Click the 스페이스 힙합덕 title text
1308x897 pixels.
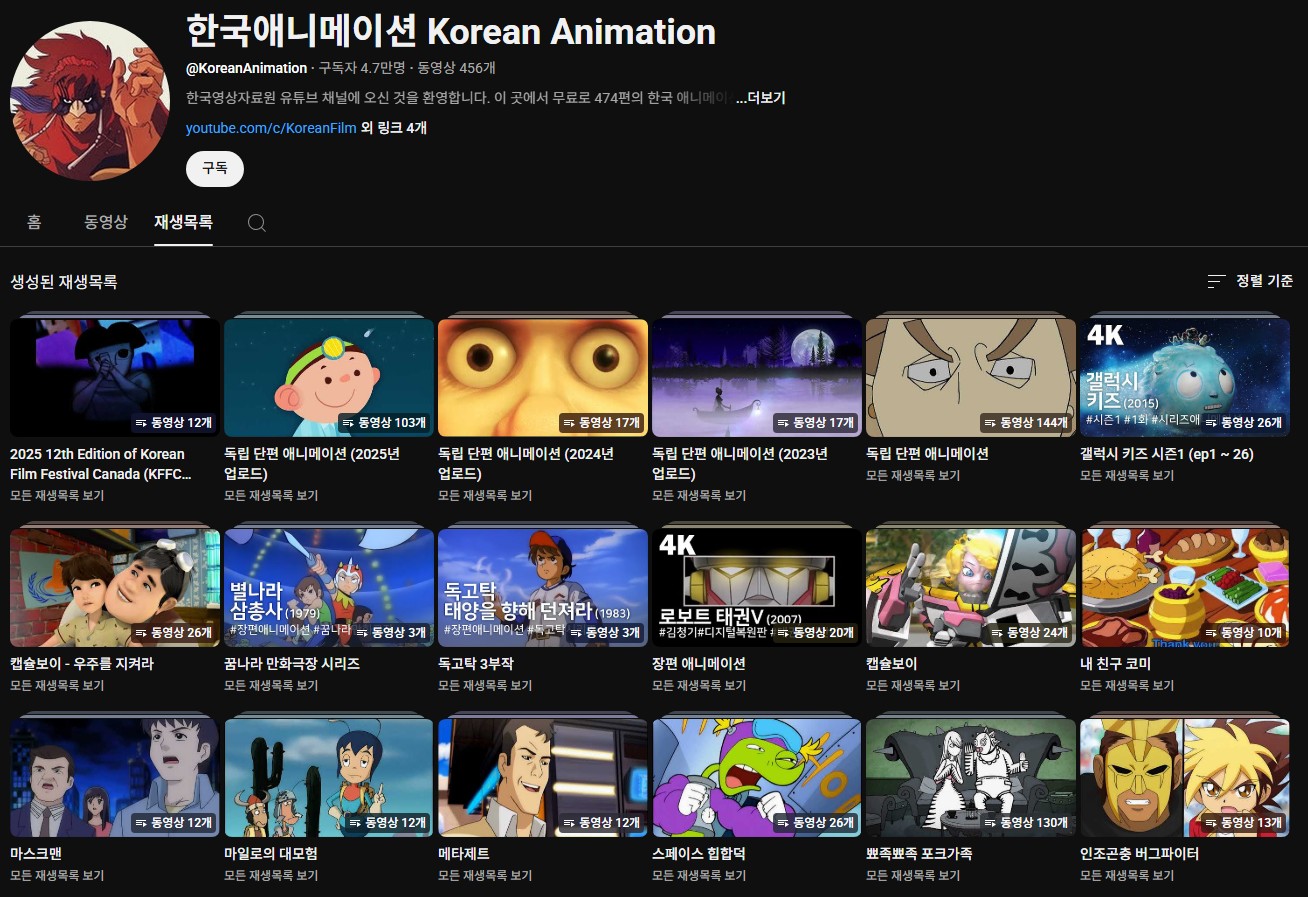coord(699,854)
